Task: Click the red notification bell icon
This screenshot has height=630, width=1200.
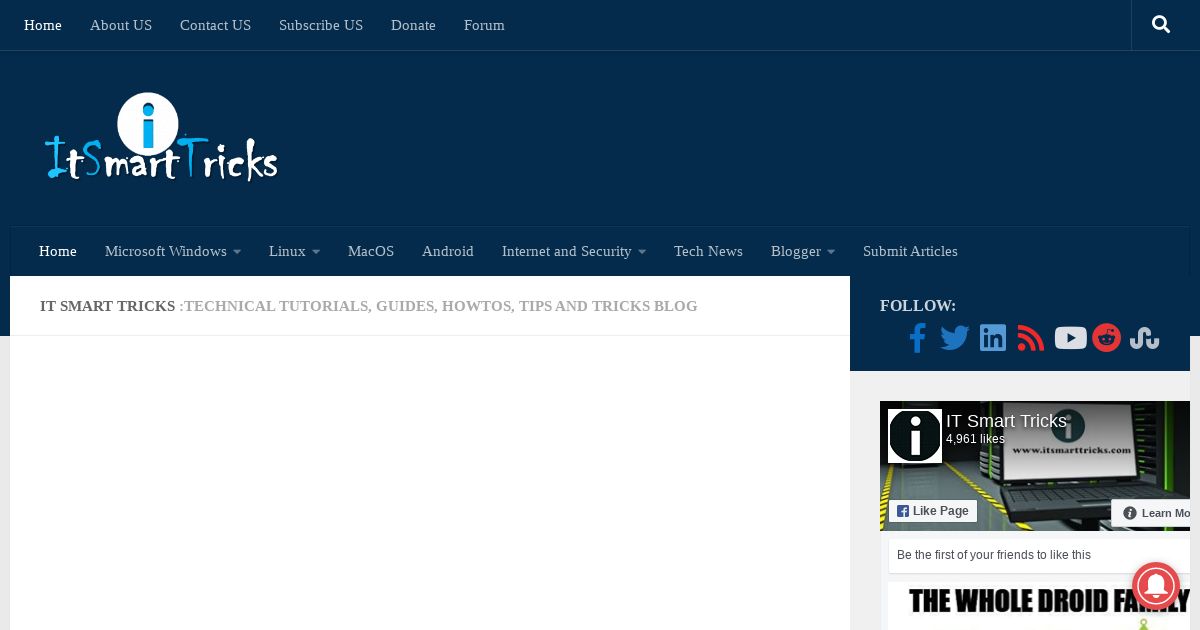Action: tap(1156, 586)
